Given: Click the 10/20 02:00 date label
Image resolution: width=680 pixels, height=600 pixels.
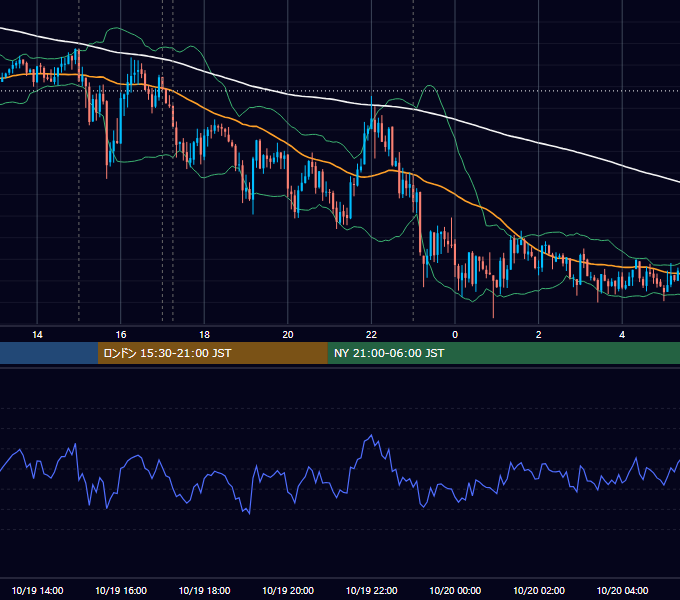Looking at the screenshot, I should (539, 590).
